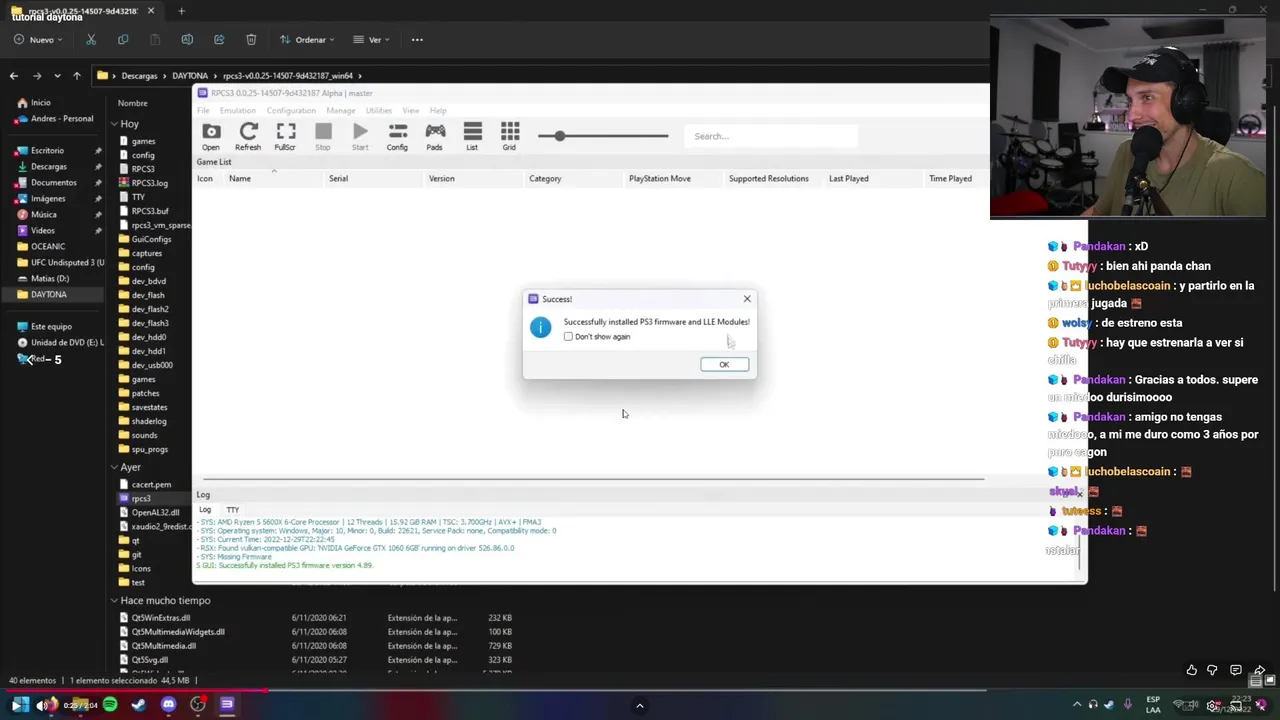Open Discord from the taskbar
The height and width of the screenshot is (720, 1280).
[x=168, y=705]
